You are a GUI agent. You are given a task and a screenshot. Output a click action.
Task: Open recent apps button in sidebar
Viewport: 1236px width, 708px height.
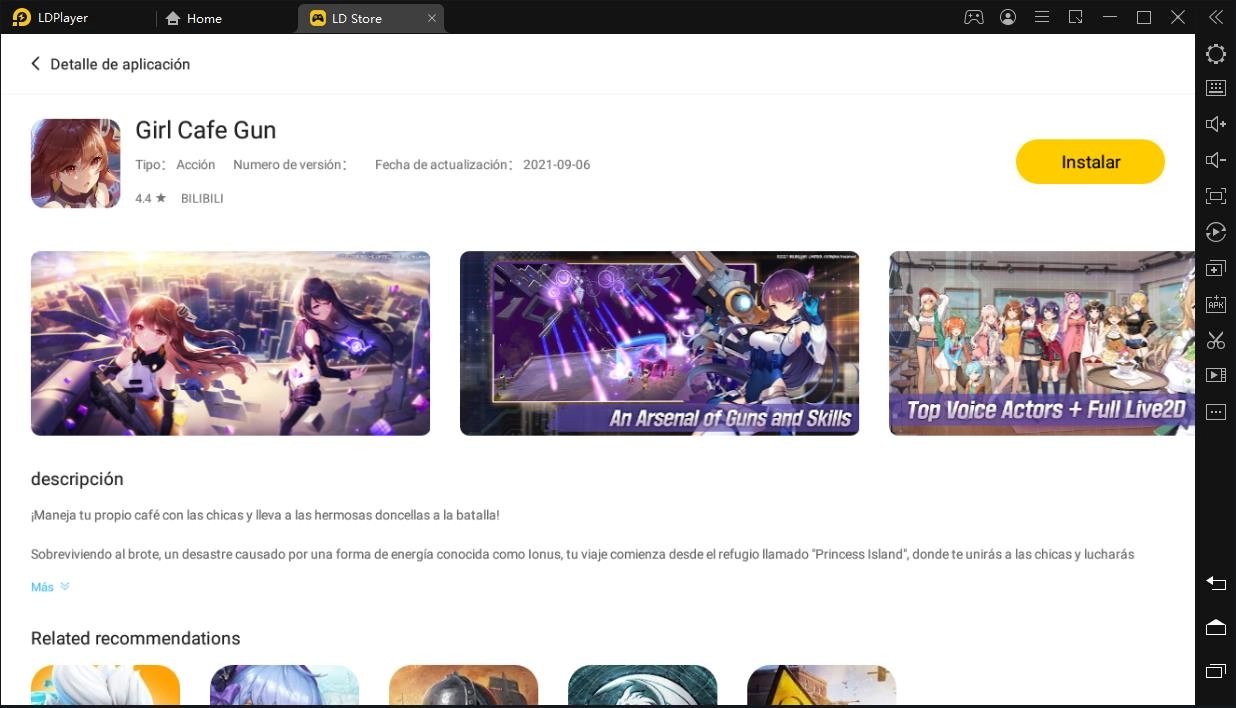tap(1215, 670)
